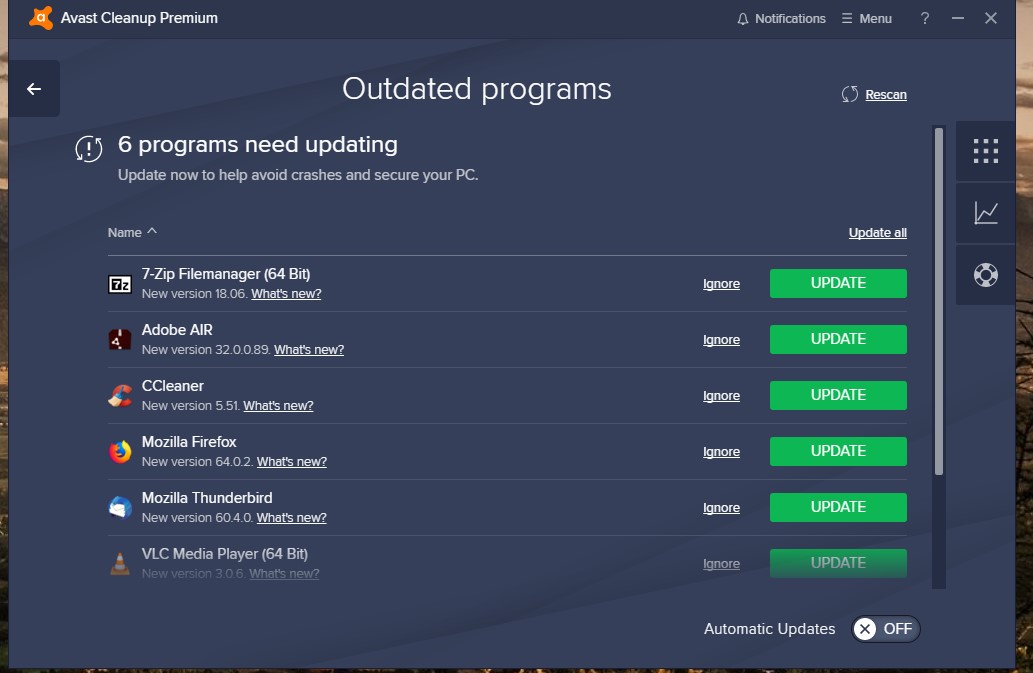Screen dimensions: 1033x673
Task: Ignore the 7-Zip Filemanager update
Action: (x=721, y=284)
